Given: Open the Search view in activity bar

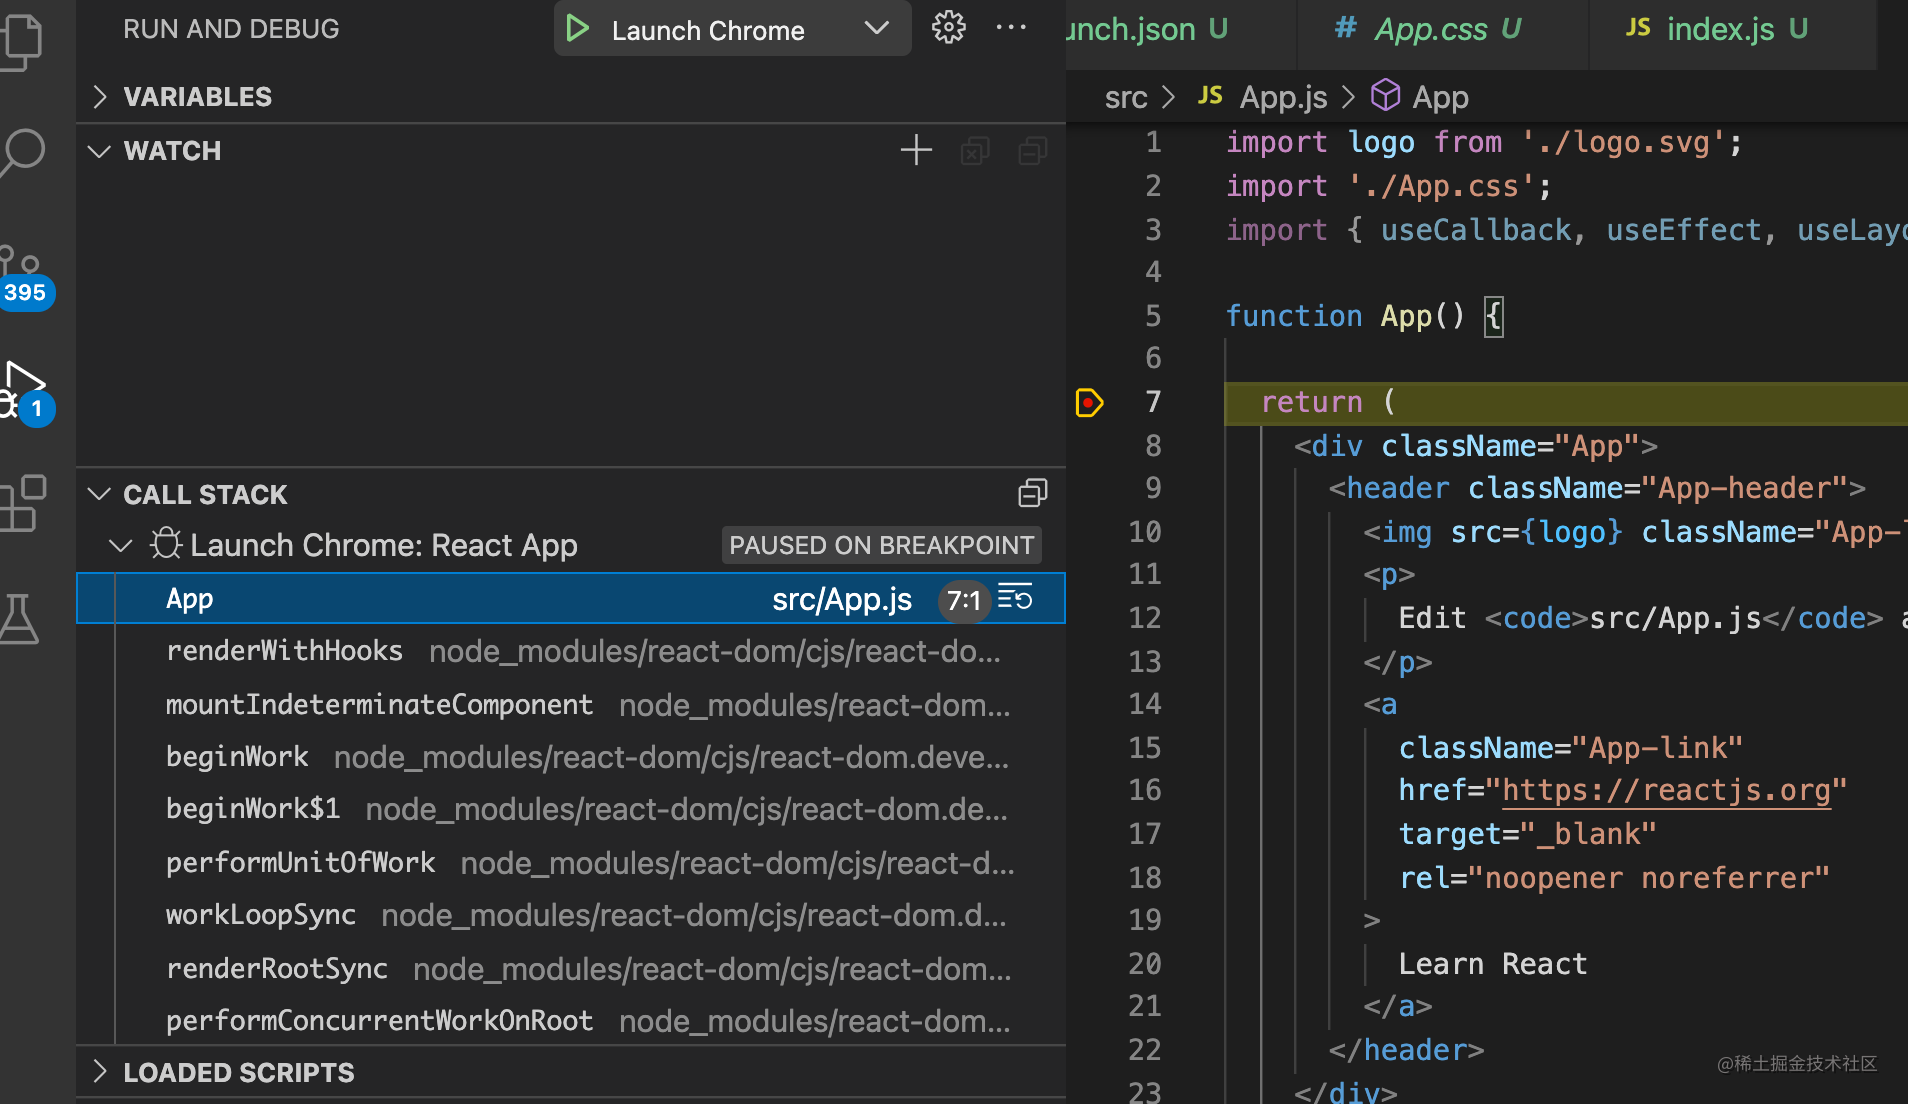Looking at the screenshot, I should 22,153.
